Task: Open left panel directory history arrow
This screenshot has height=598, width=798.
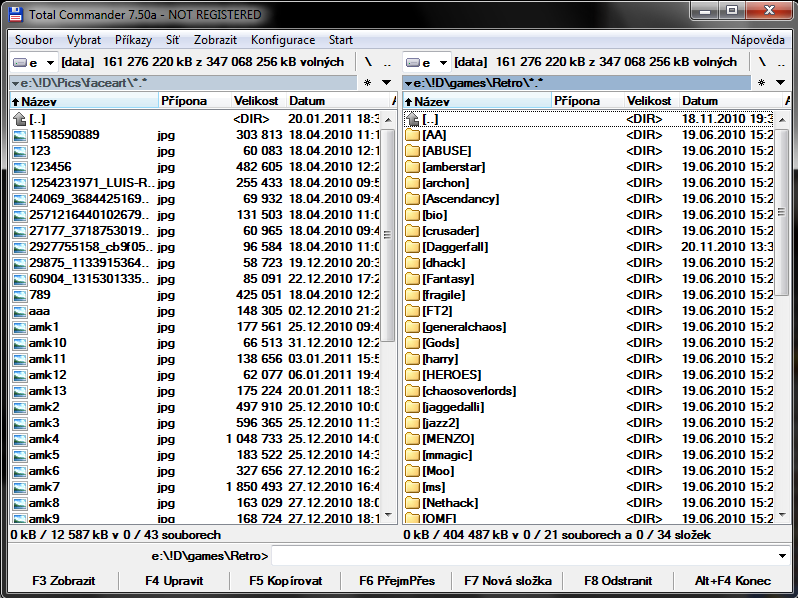Action: pos(387,82)
